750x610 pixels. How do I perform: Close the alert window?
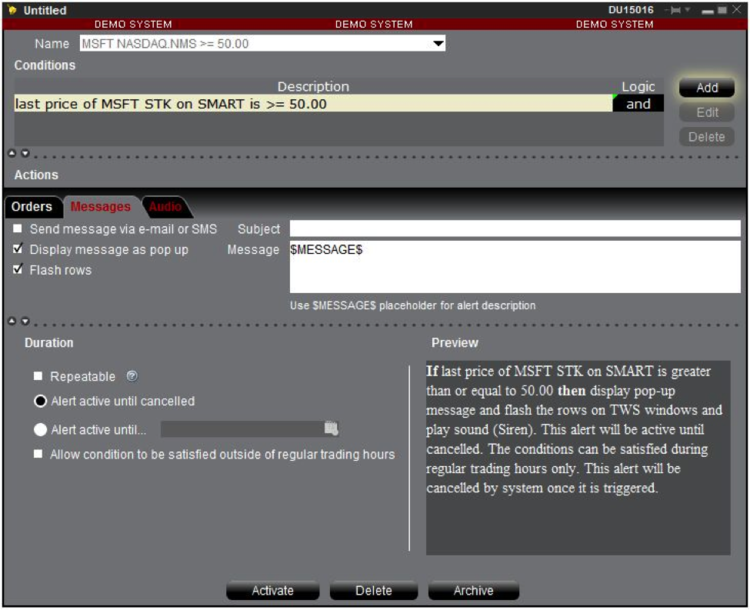(x=737, y=10)
